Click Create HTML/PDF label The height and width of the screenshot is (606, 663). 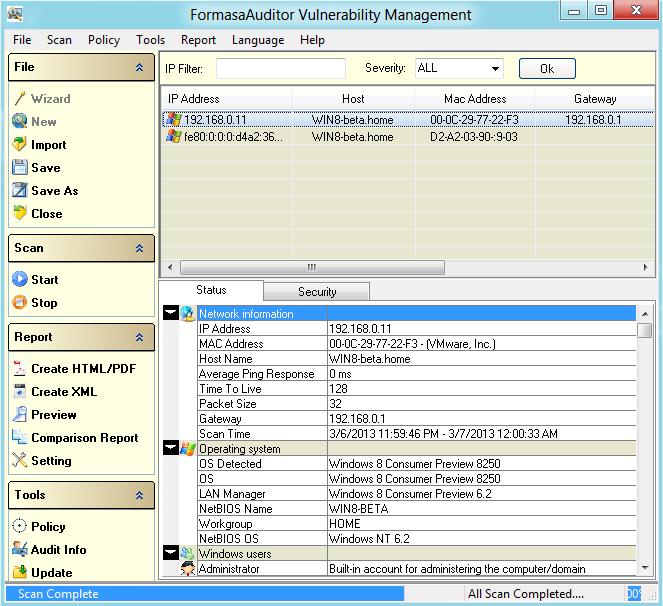[x=84, y=369]
